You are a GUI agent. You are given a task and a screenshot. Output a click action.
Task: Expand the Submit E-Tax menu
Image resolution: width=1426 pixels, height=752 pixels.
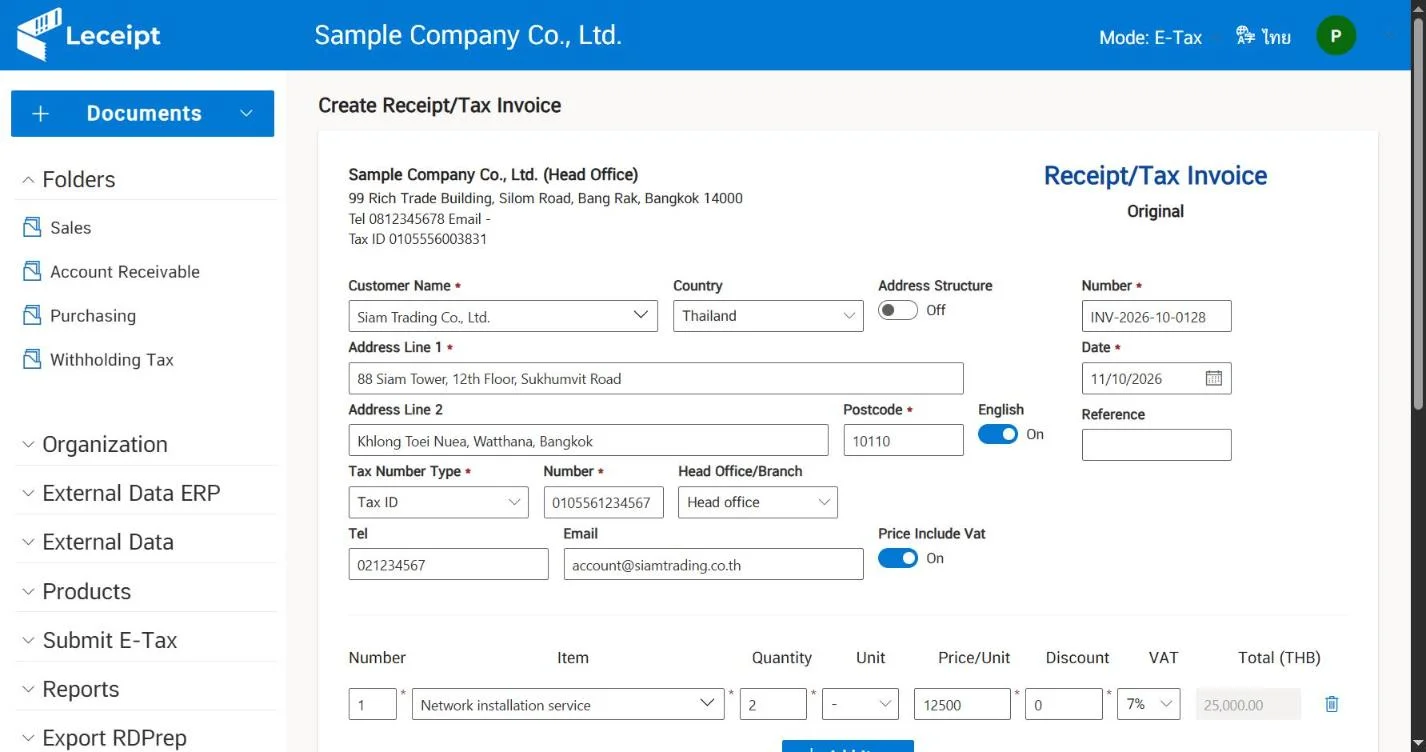point(145,641)
